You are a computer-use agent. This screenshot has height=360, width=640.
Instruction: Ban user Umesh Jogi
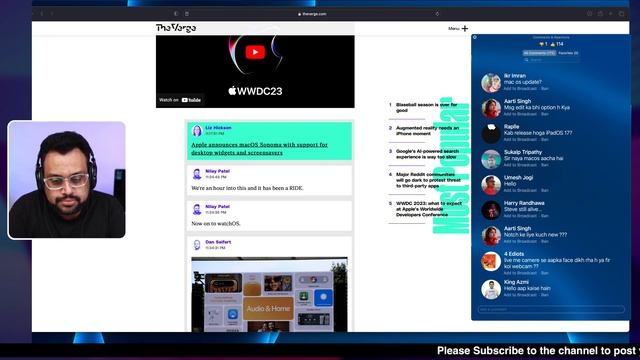[x=545, y=190]
